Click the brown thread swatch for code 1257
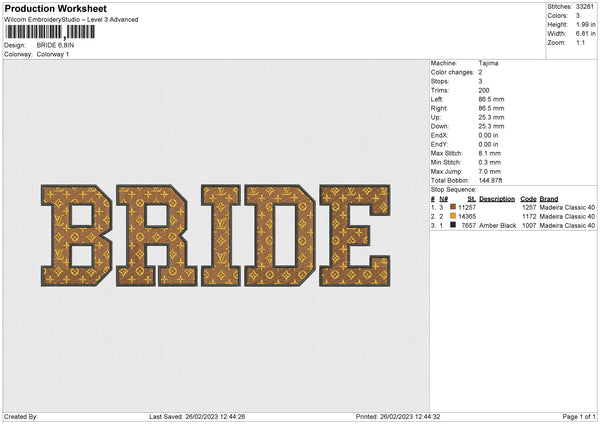 [453, 207]
